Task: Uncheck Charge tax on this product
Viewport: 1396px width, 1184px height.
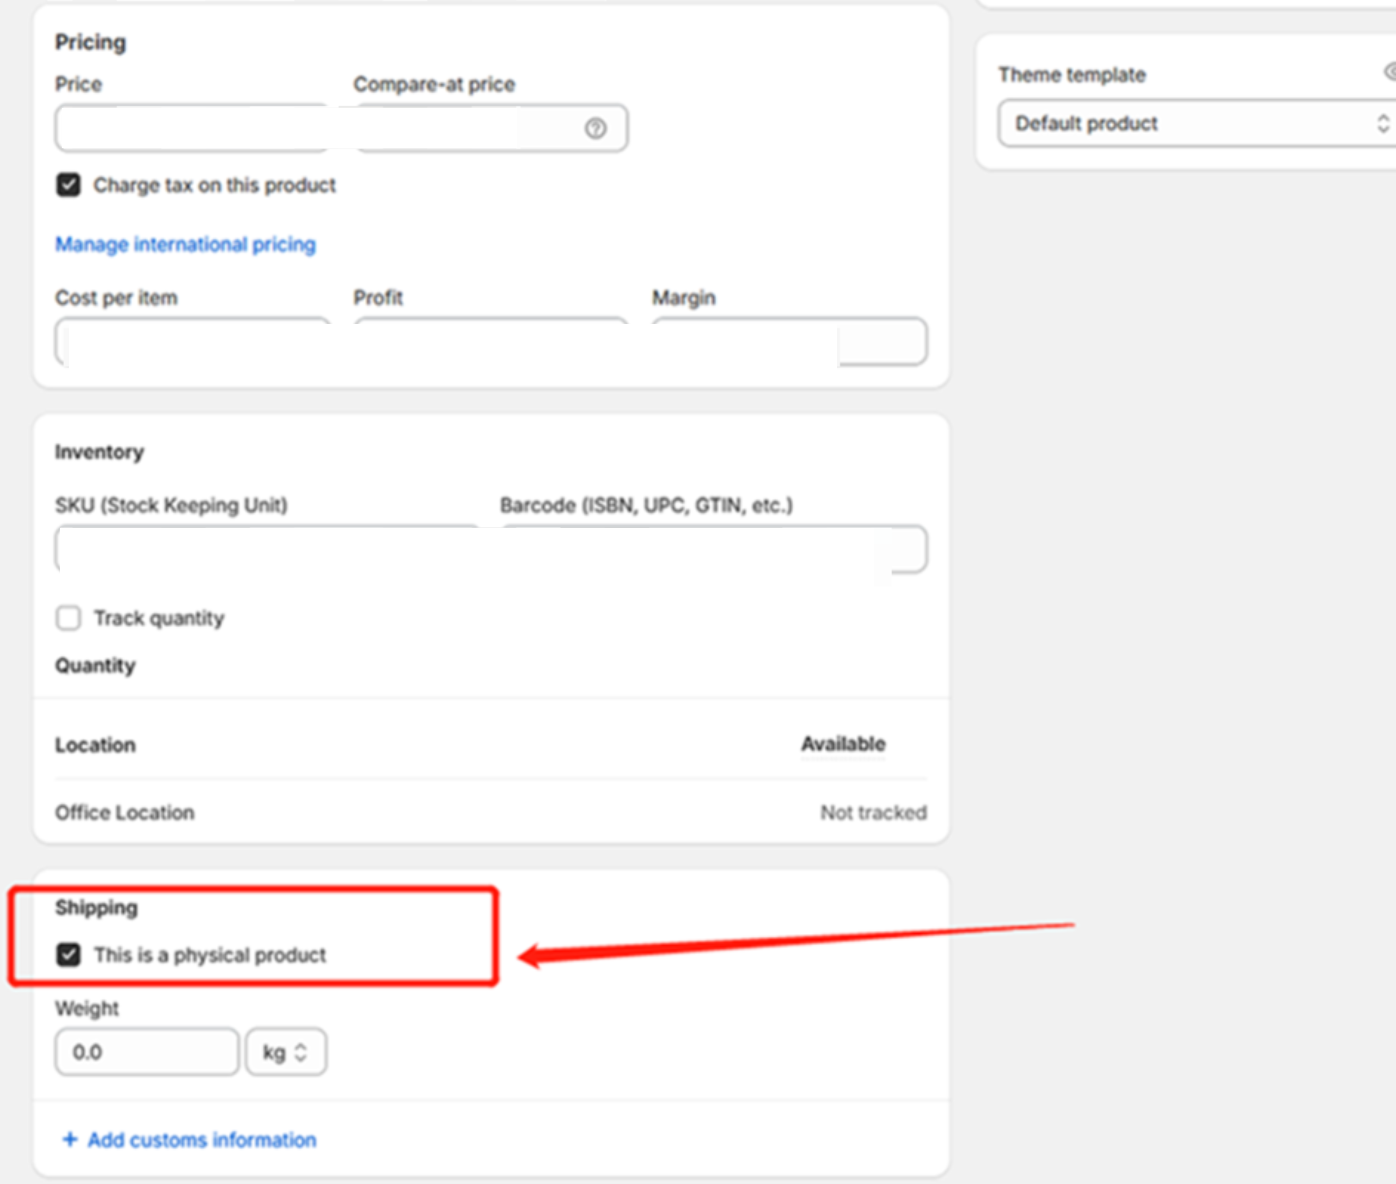Action: tap(68, 185)
